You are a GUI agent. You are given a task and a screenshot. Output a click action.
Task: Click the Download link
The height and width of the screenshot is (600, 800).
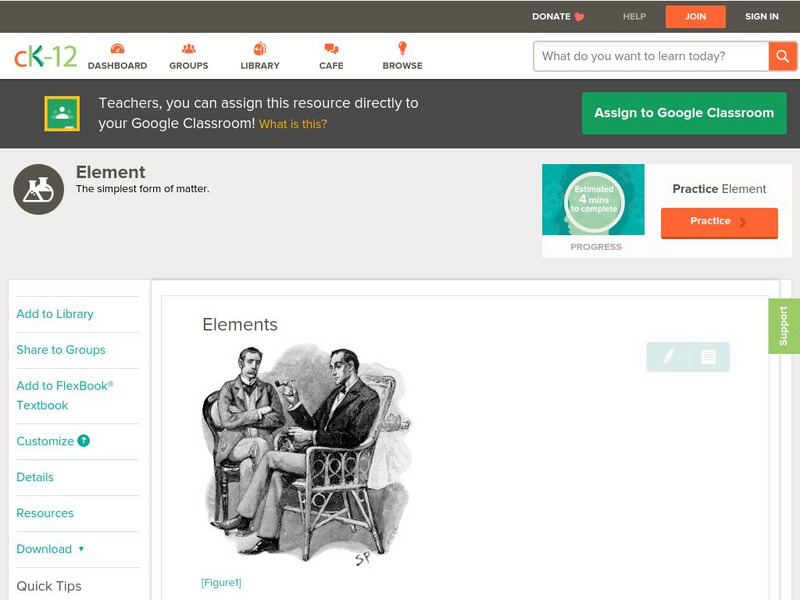pos(44,549)
